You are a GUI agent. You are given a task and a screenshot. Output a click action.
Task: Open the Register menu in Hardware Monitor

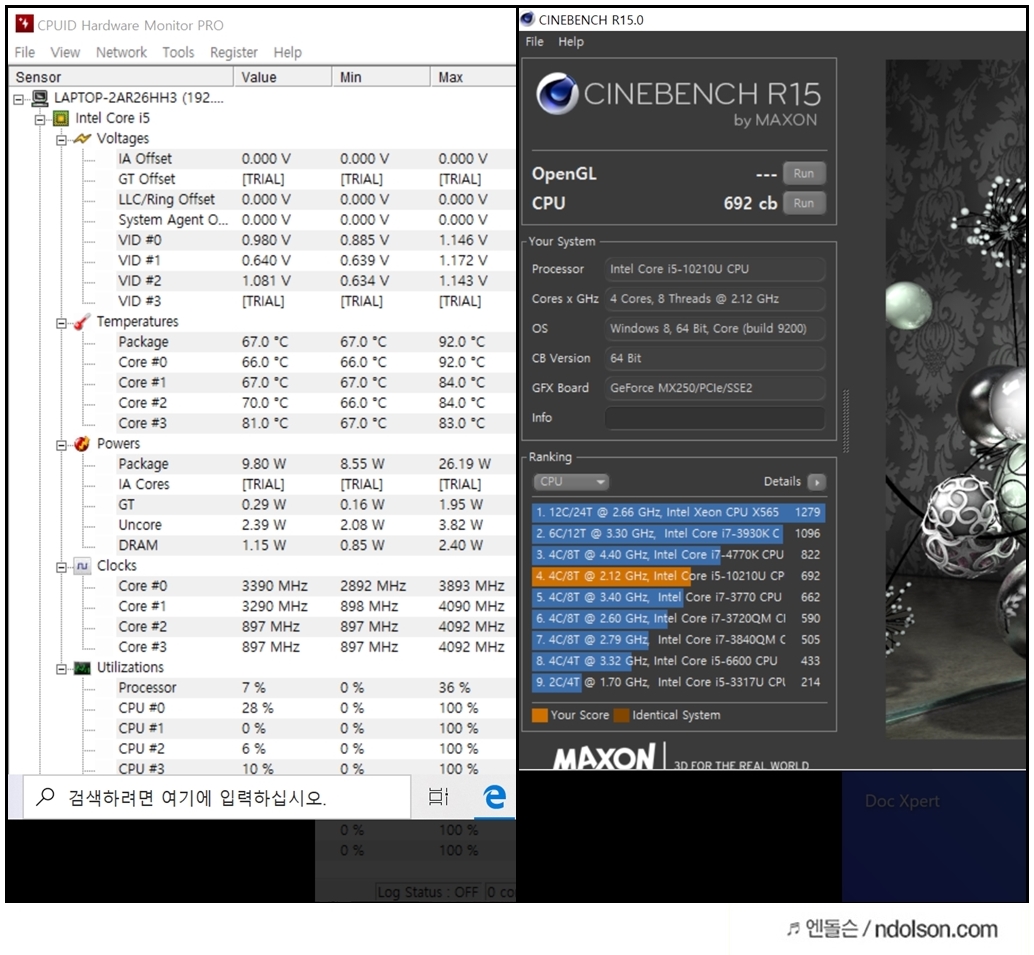[234, 52]
